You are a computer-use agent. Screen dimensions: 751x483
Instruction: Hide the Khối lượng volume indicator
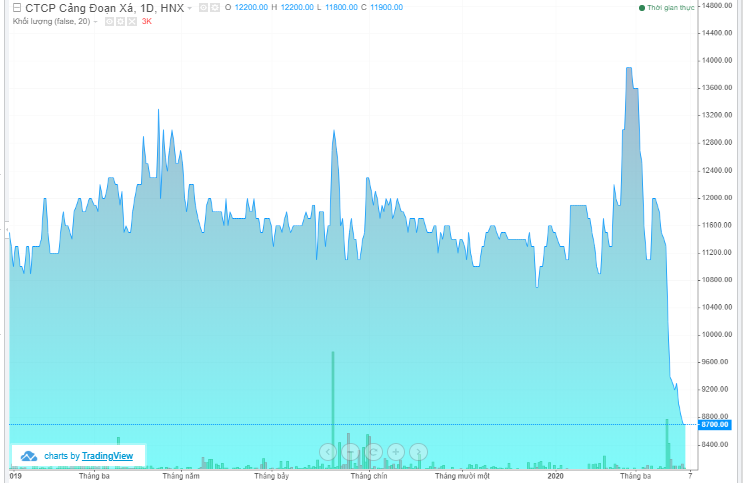108,21
